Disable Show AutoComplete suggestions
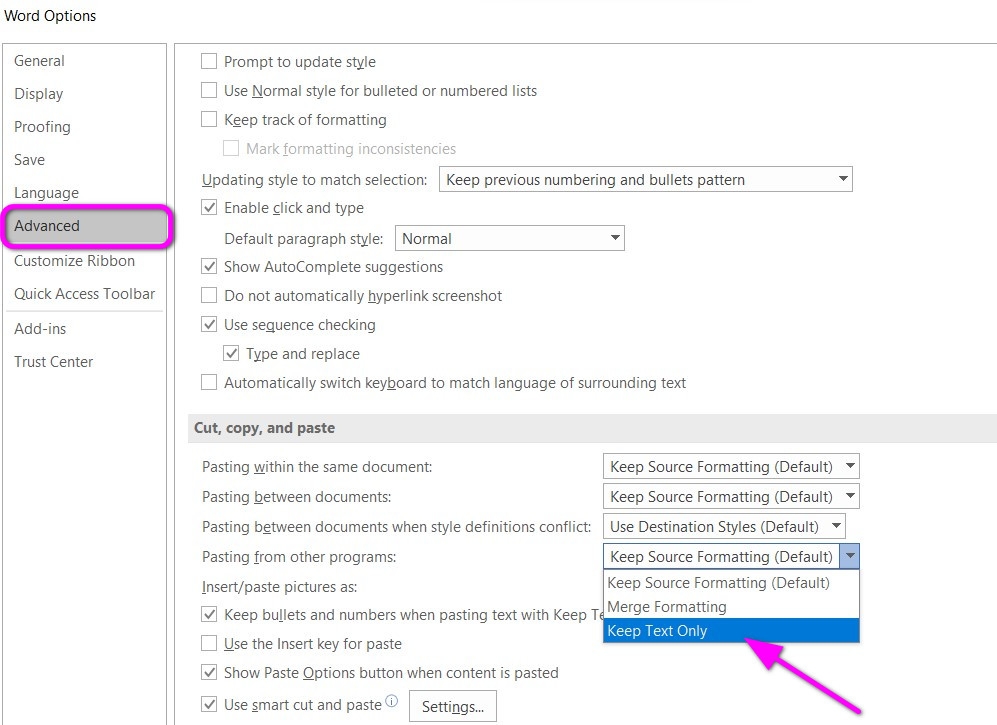The height and width of the screenshot is (725, 997). tap(209, 267)
